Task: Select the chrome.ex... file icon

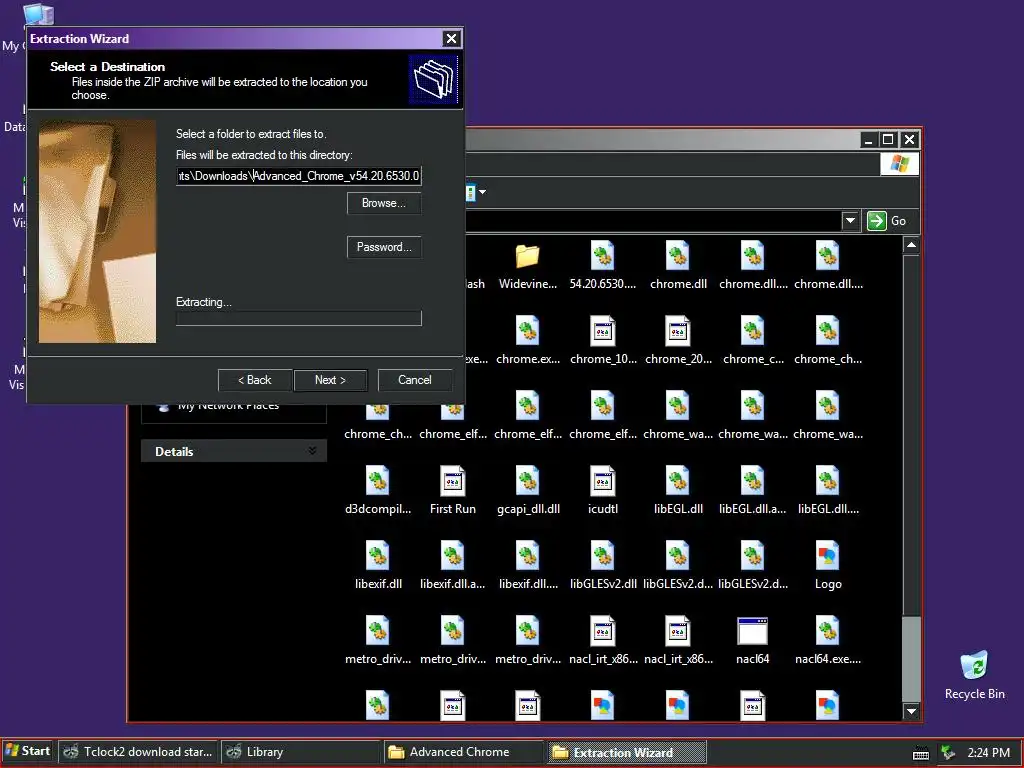Action: click(x=527, y=331)
